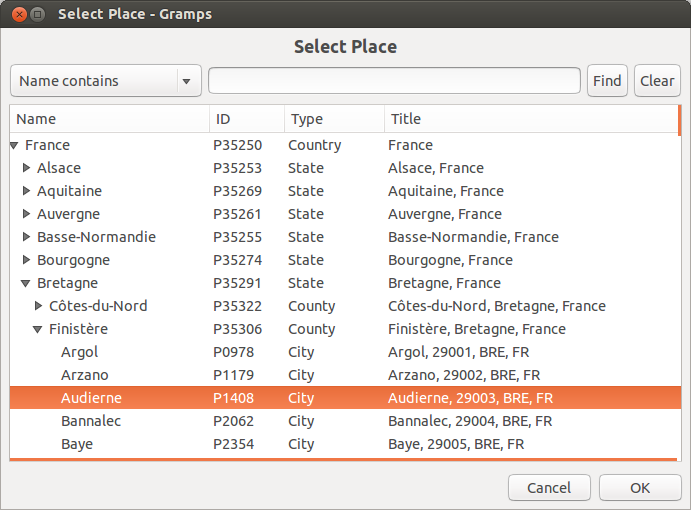Sort by the ID column header
This screenshot has height=510, width=691.
(247, 119)
